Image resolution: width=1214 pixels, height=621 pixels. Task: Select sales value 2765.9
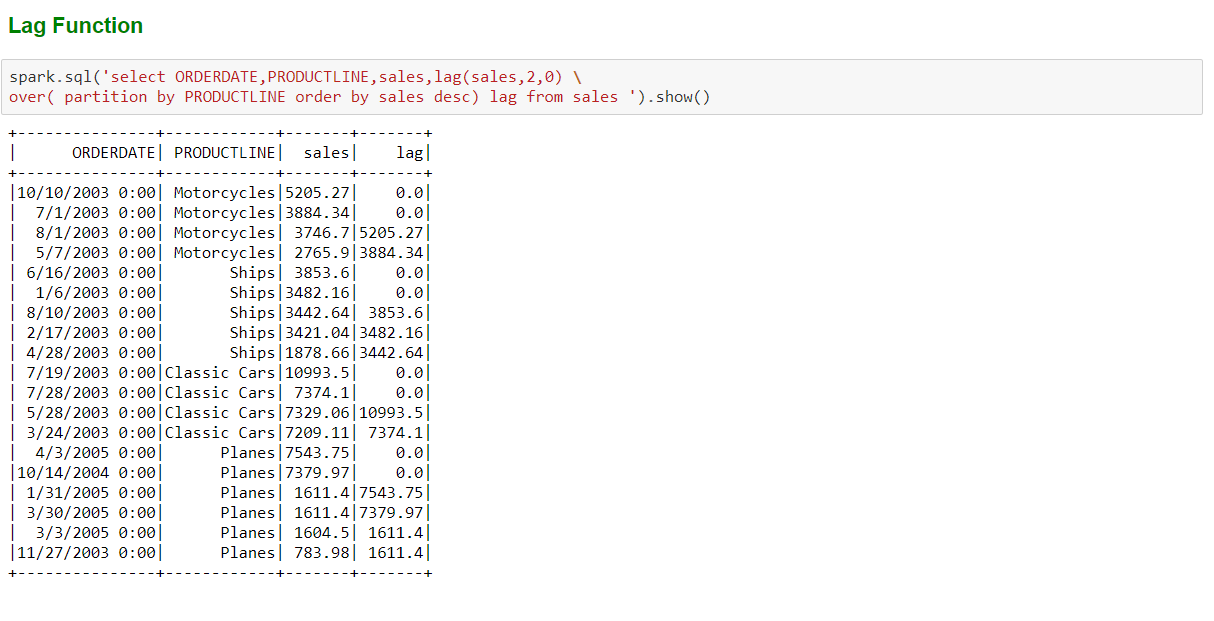pyautogui.click(x=322, y=253)
